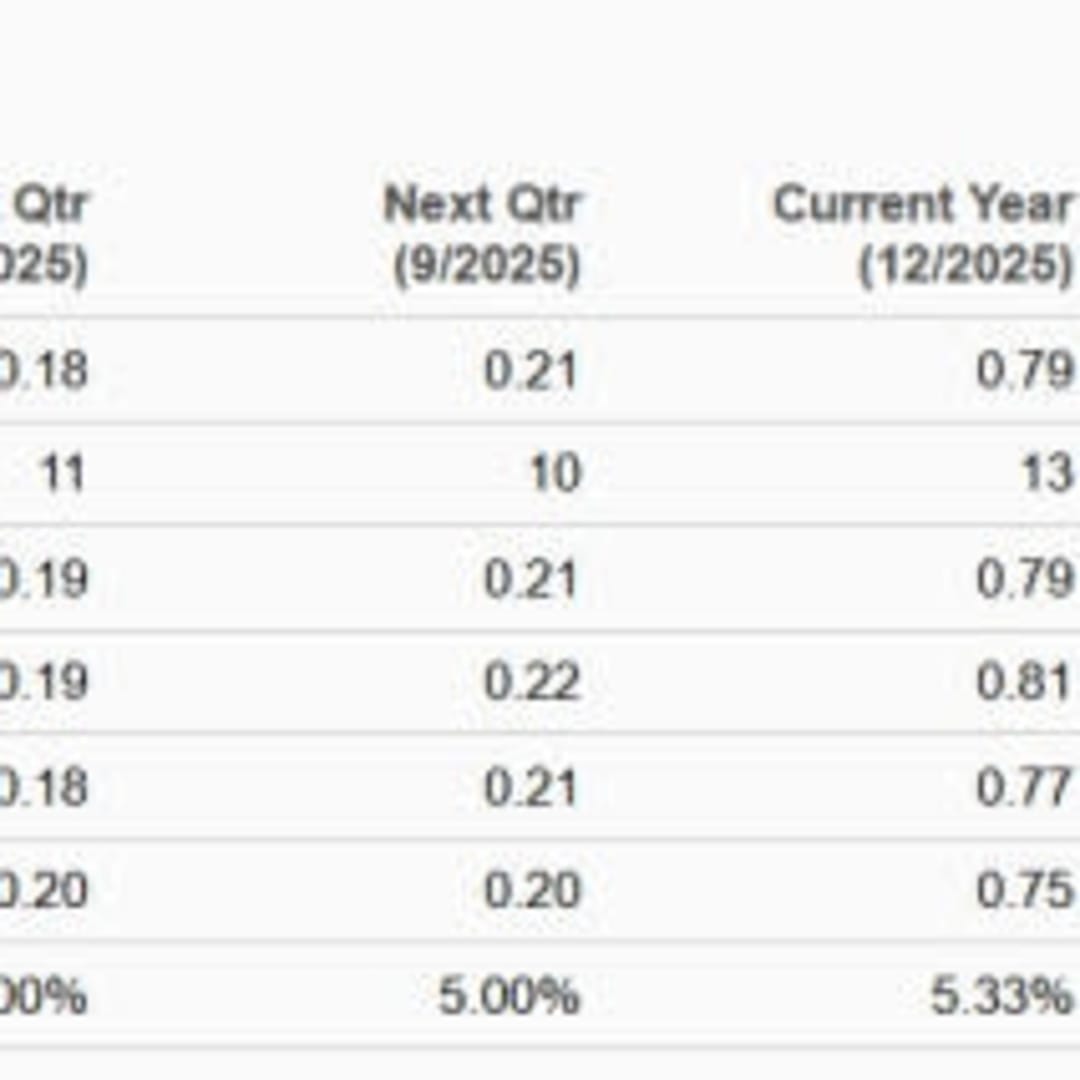Click the Next Qtr (9/2025) column header
The width and height of the screenshot is (1080, 1080).
(484, 234)
